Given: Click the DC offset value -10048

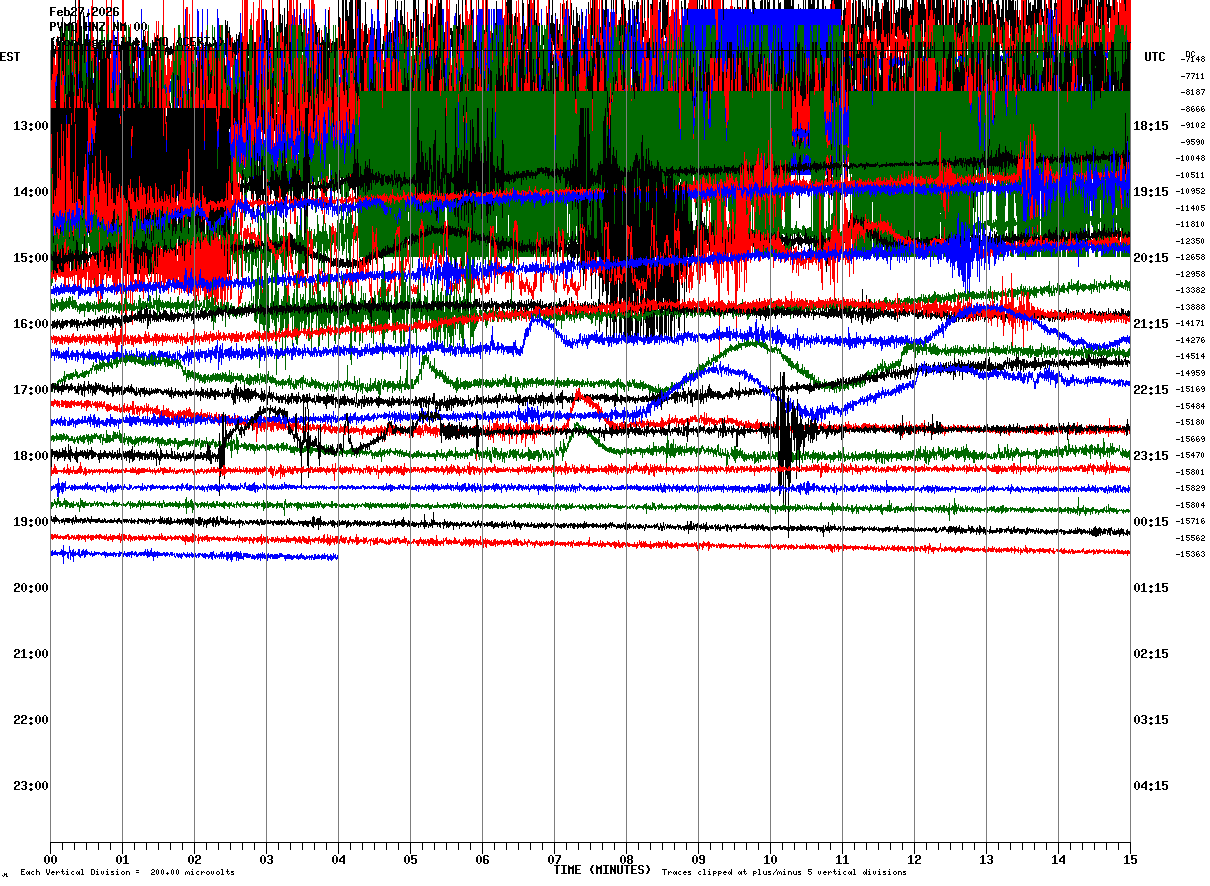Looking at the screenshot, I should (1190, 159).
